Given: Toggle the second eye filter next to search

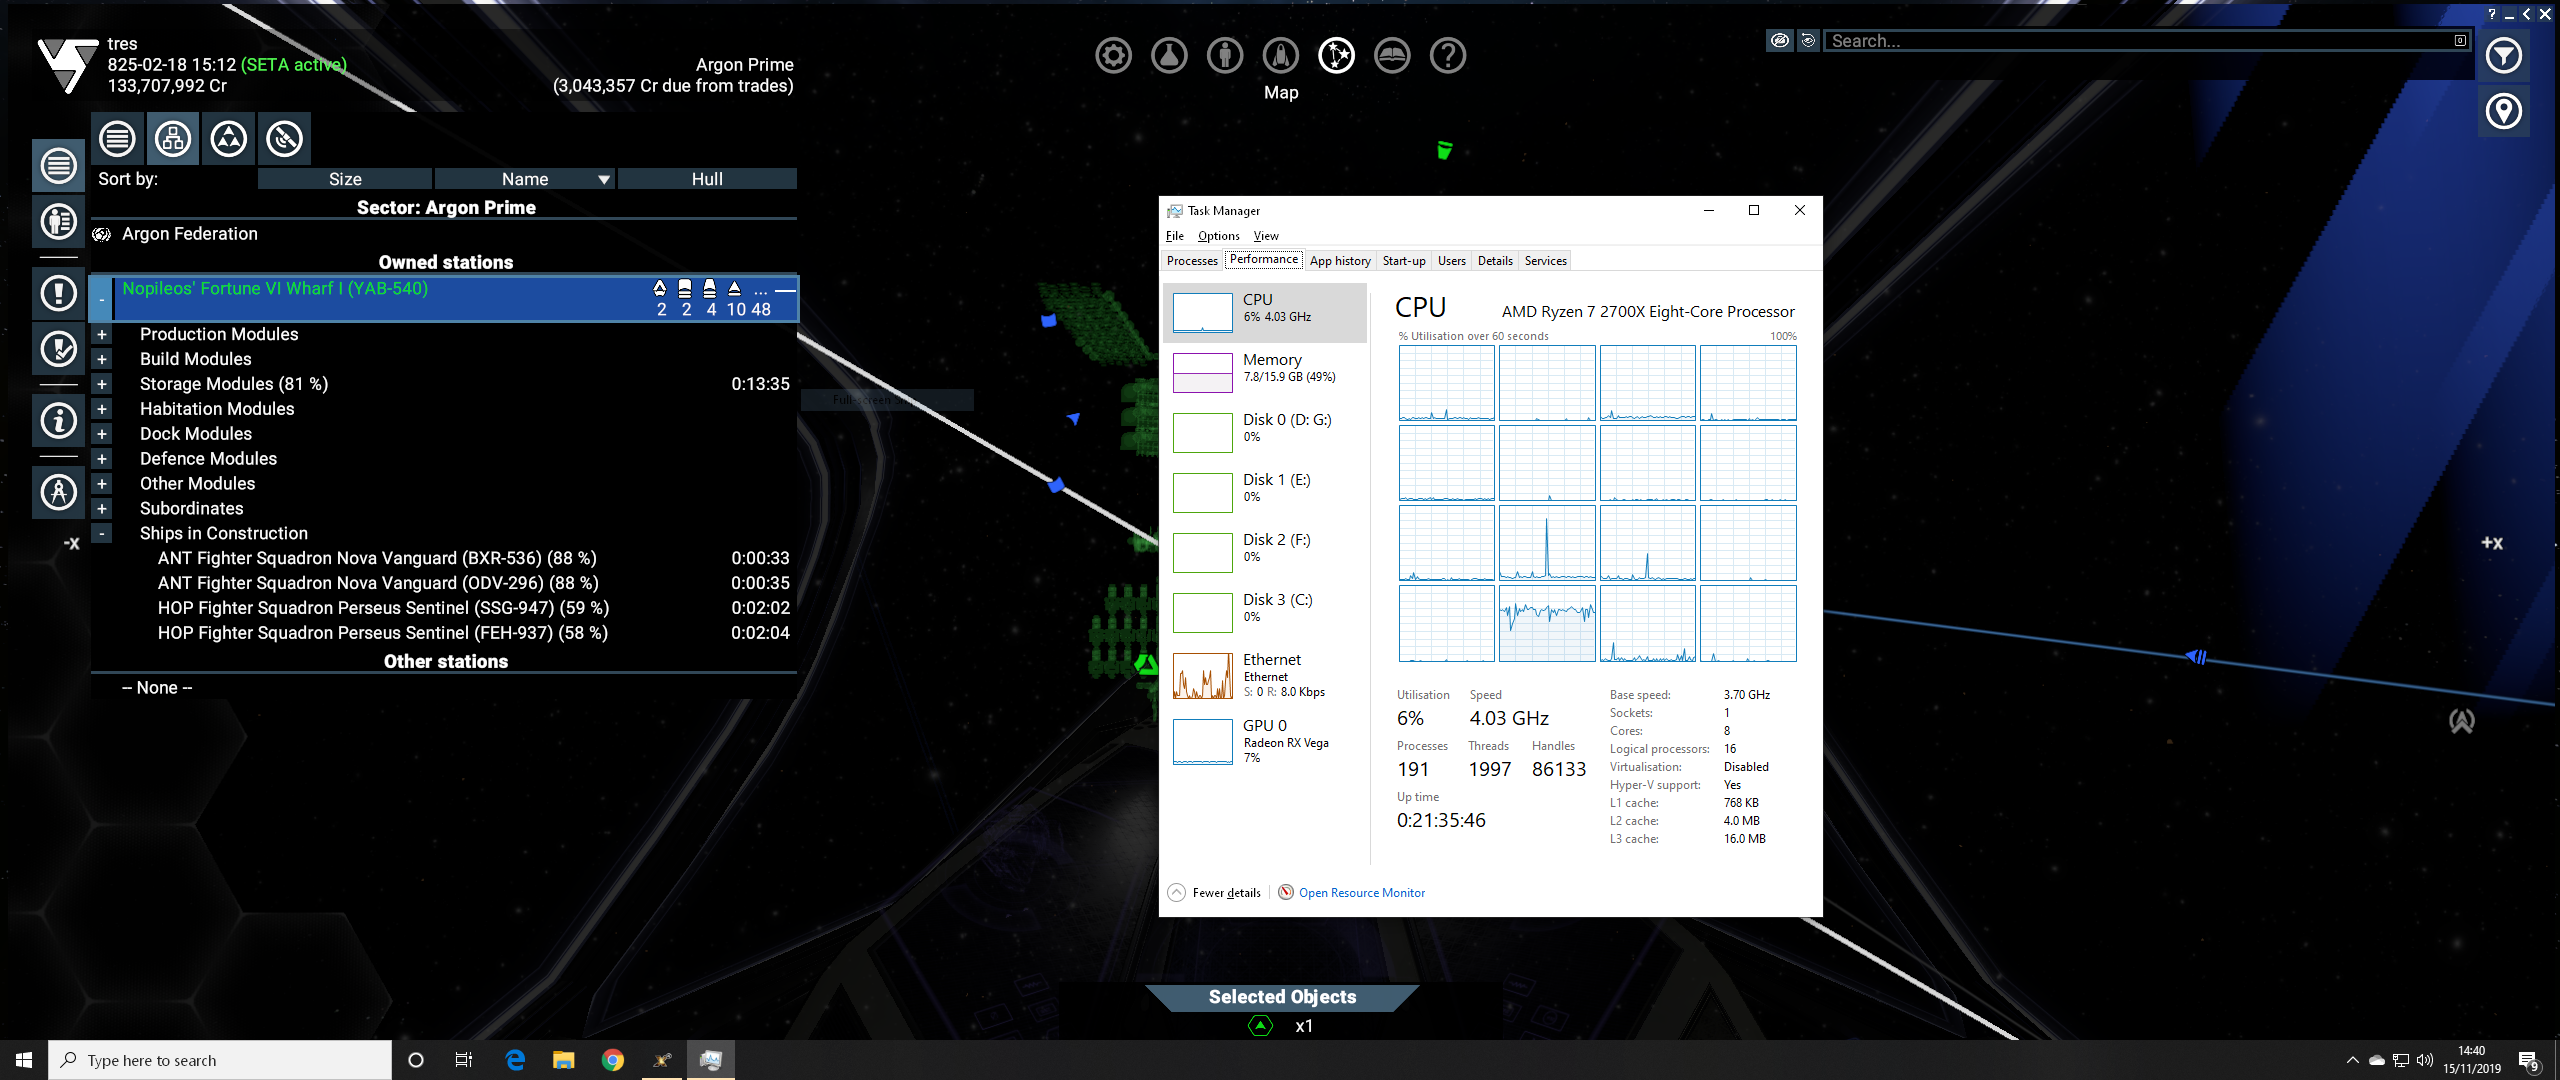Looking at the screenshot, I should click(x=1808, y=41).
